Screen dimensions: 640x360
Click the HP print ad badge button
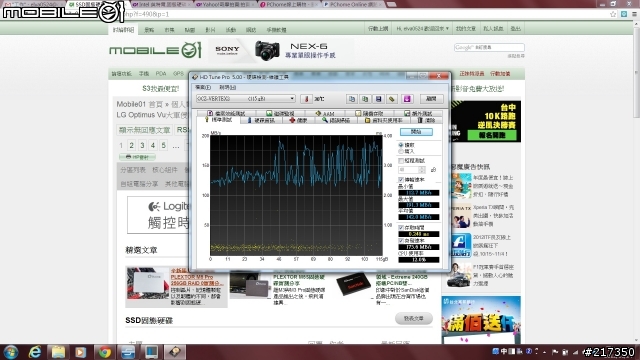138,157
